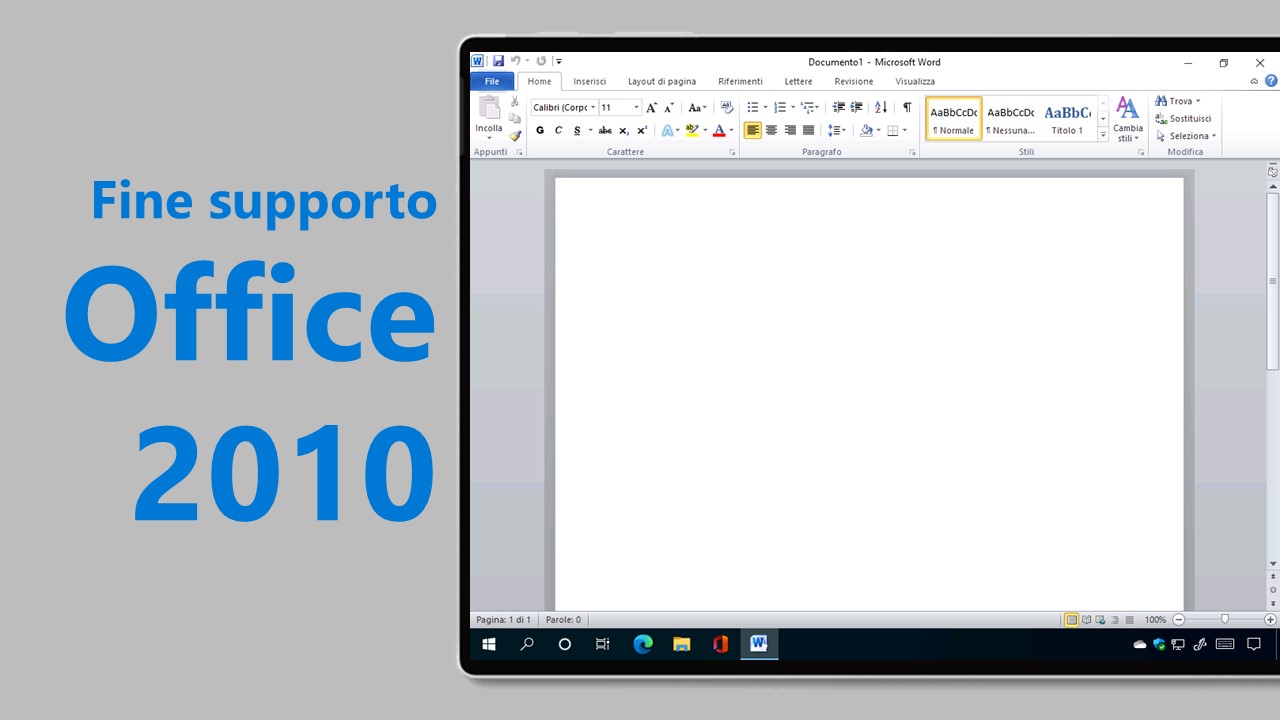Apply the Normale style

pyautogui.click(x=954, y=119)
